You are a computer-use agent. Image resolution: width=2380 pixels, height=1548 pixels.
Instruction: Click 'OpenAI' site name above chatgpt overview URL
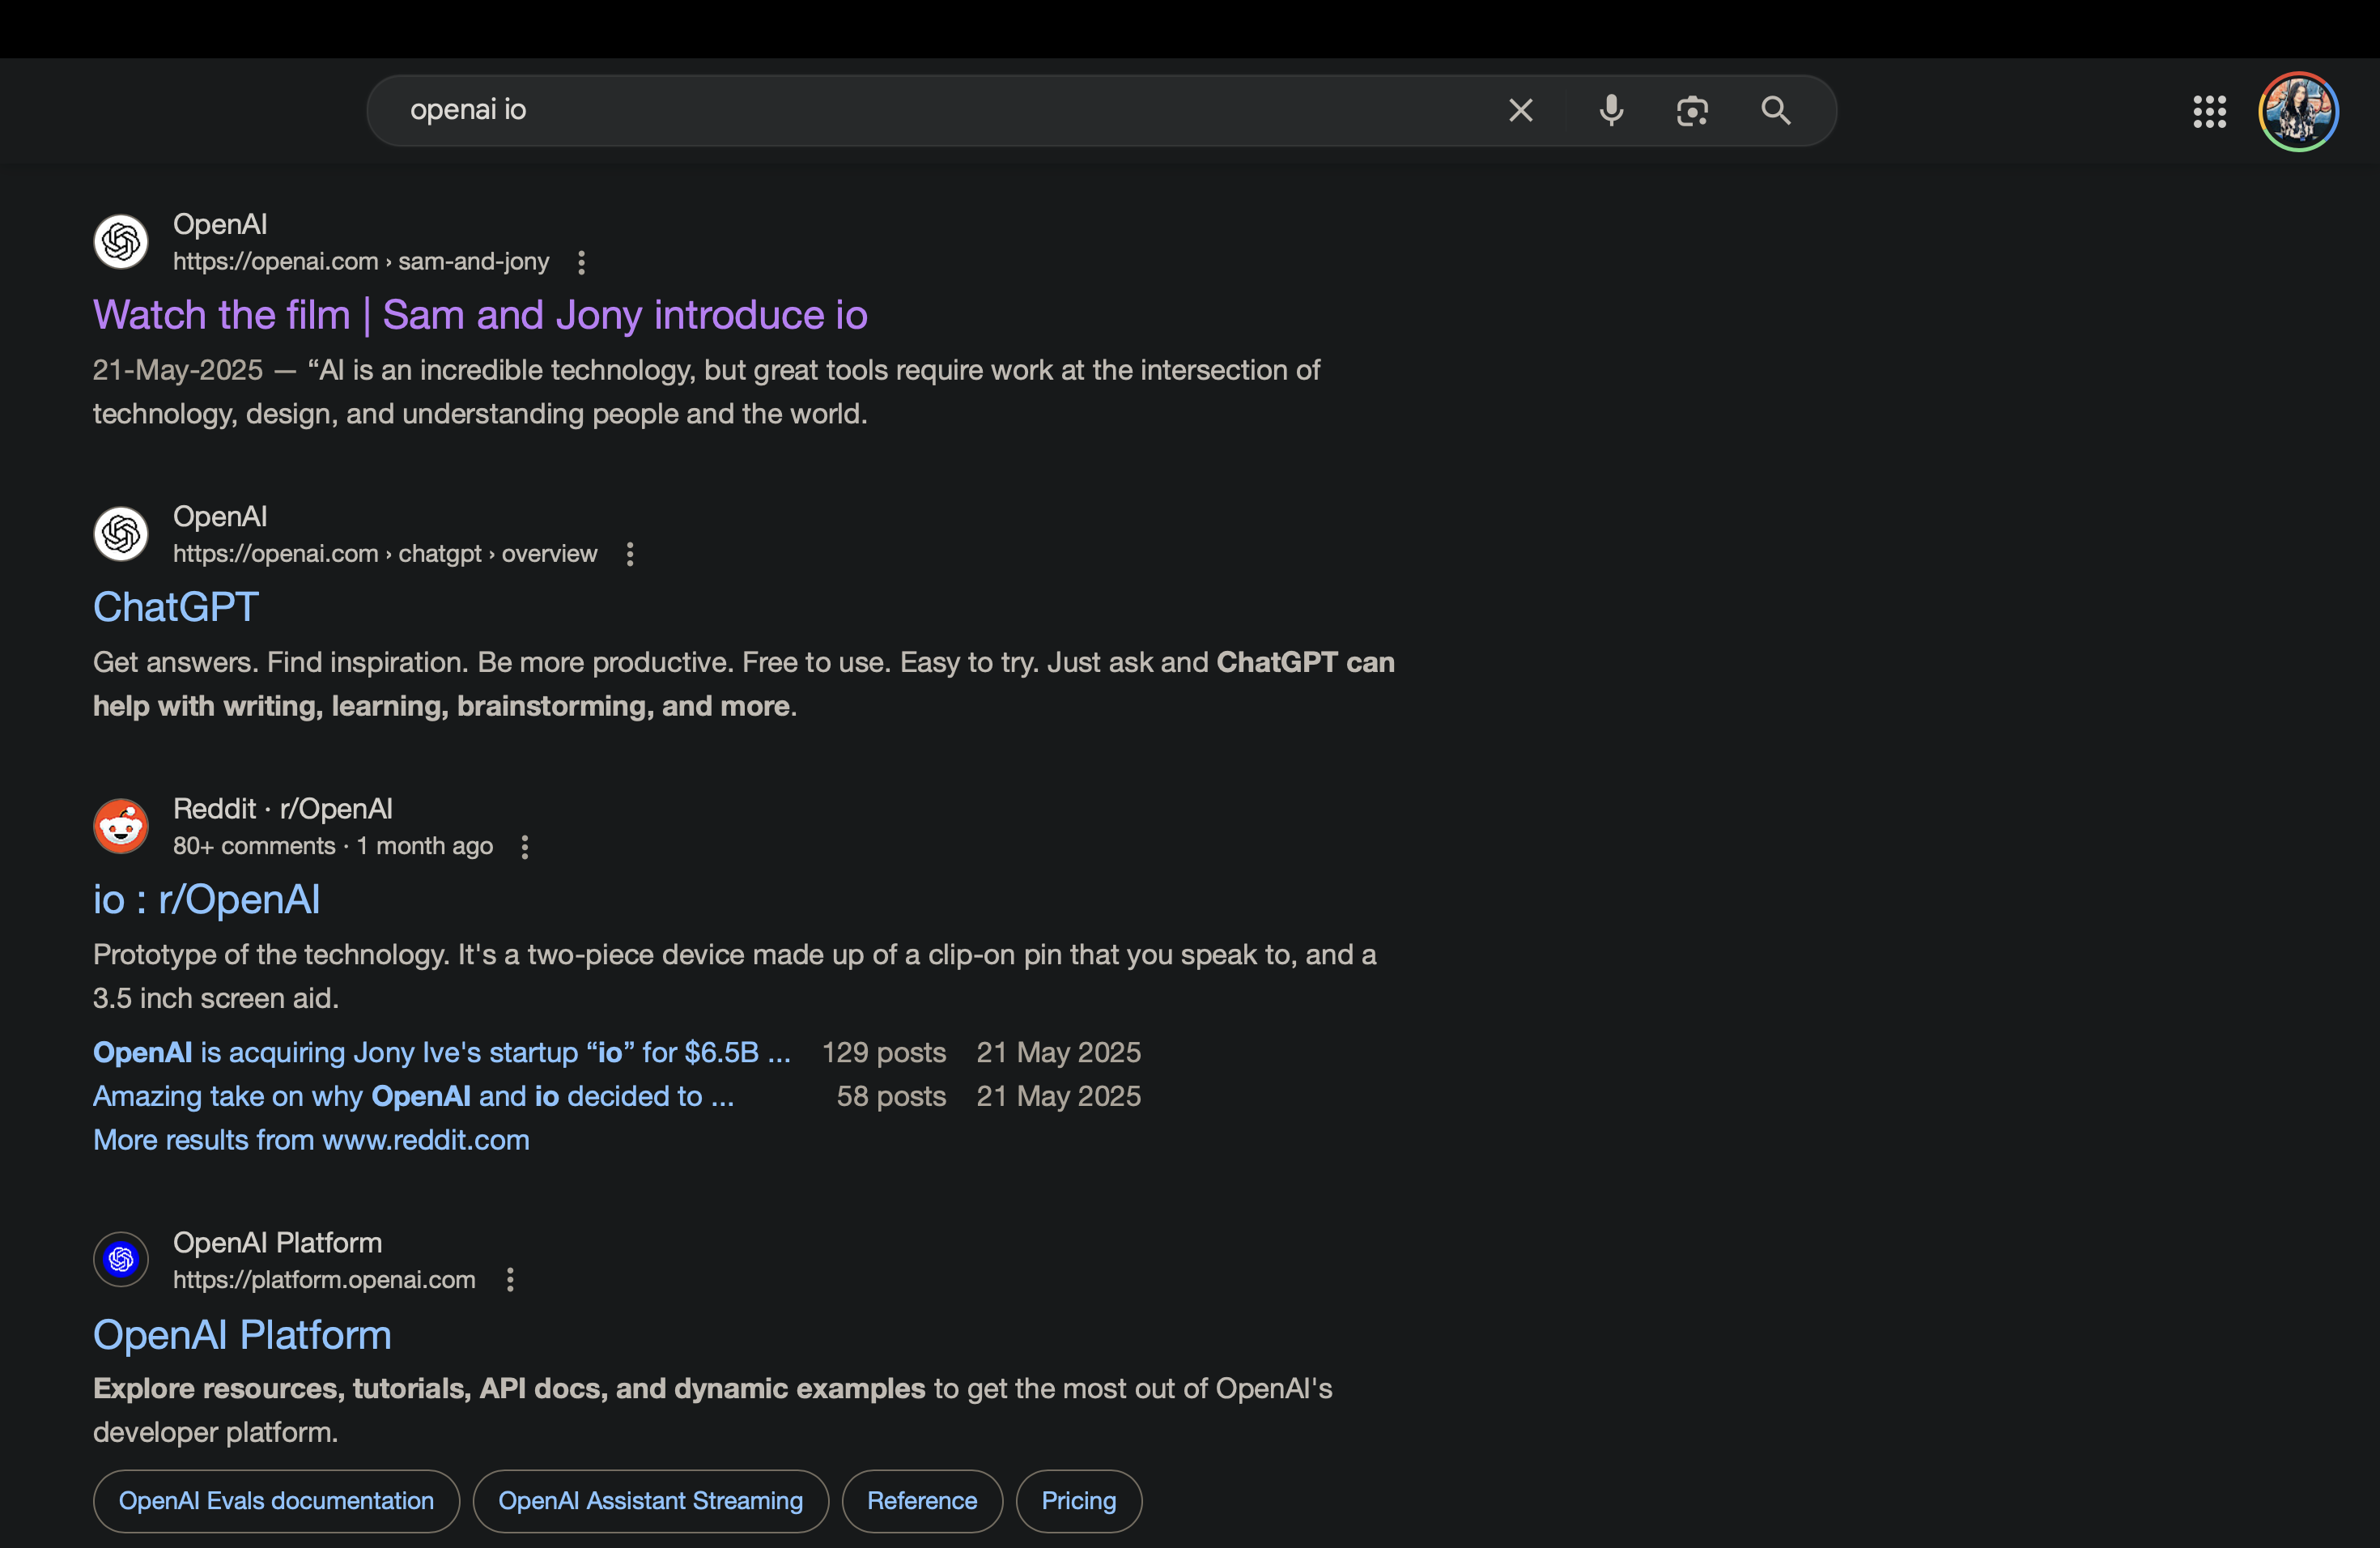[220, 516]
